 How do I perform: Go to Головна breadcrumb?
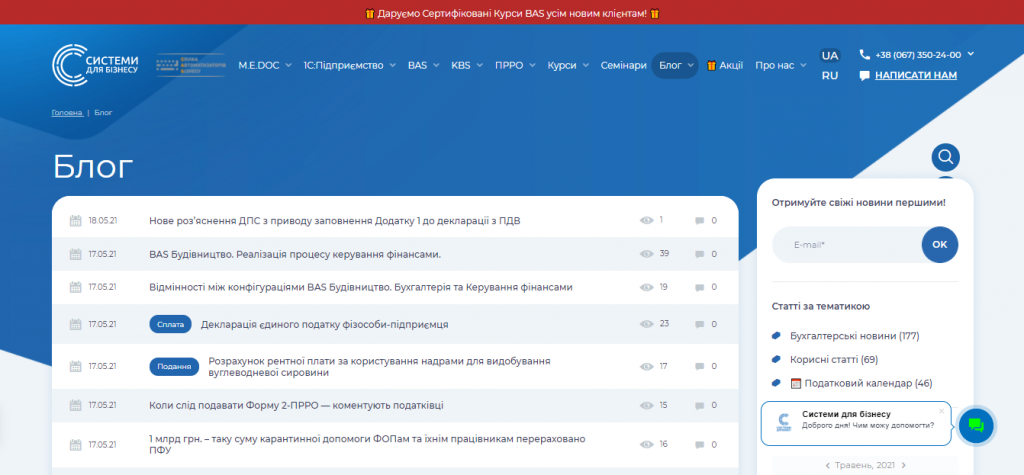[67, 112]
